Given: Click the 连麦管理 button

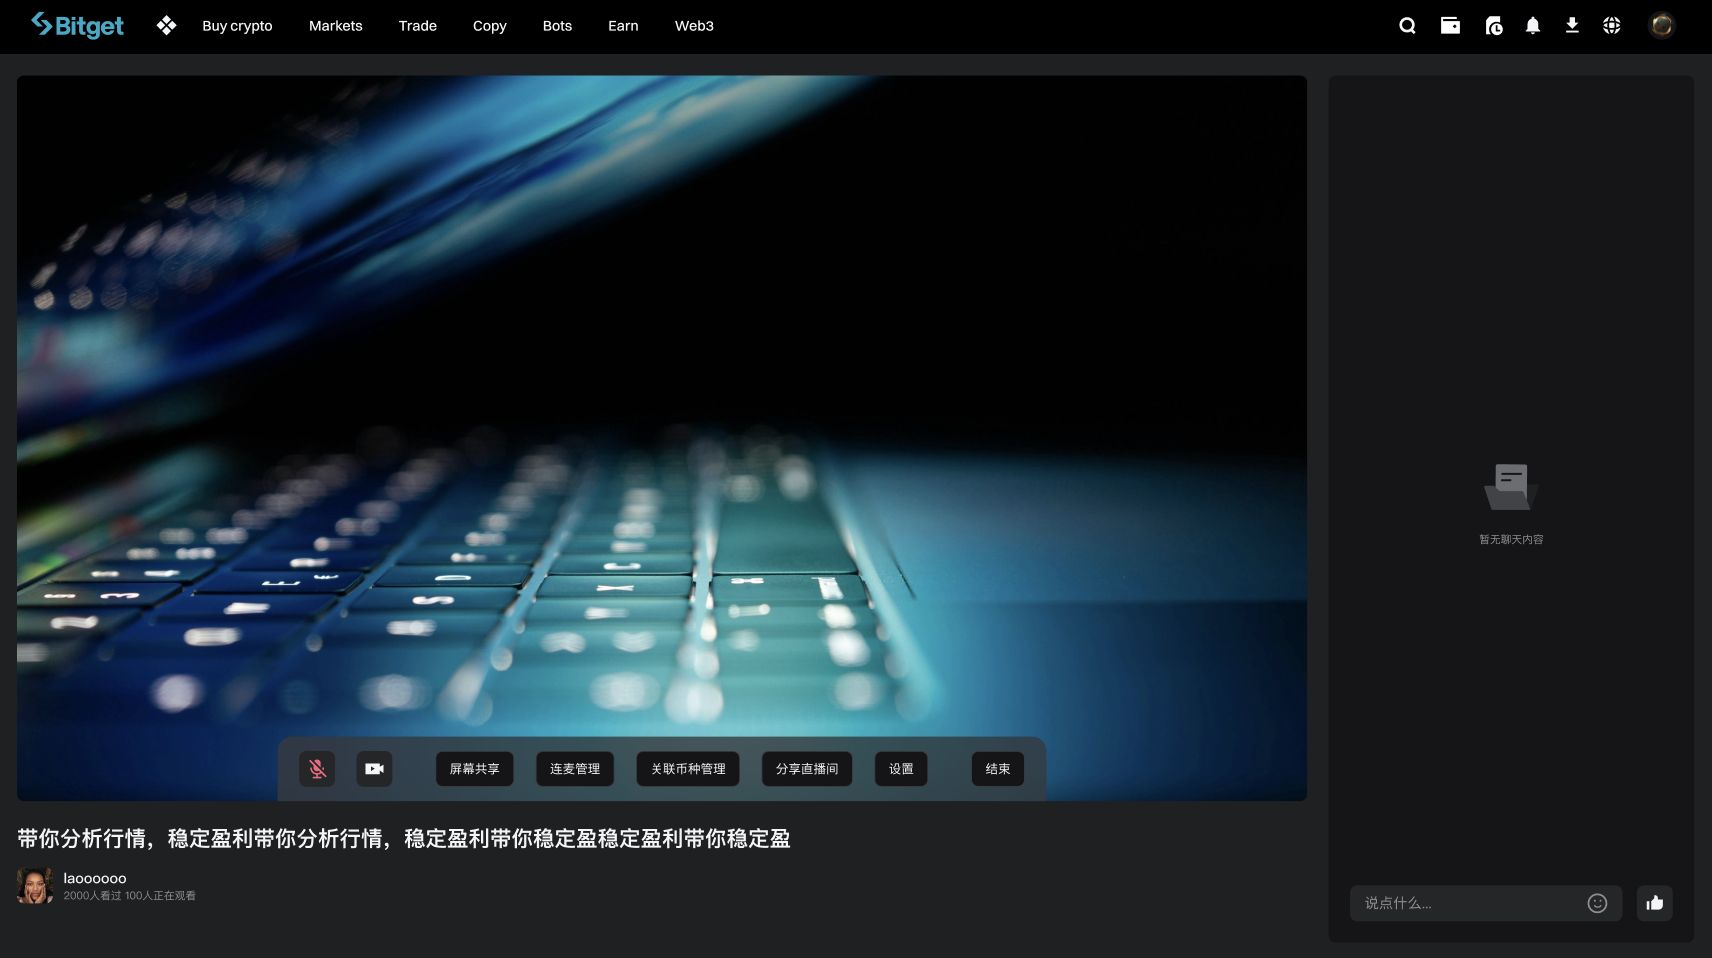Looking at the screenshot, I should 575,769.
